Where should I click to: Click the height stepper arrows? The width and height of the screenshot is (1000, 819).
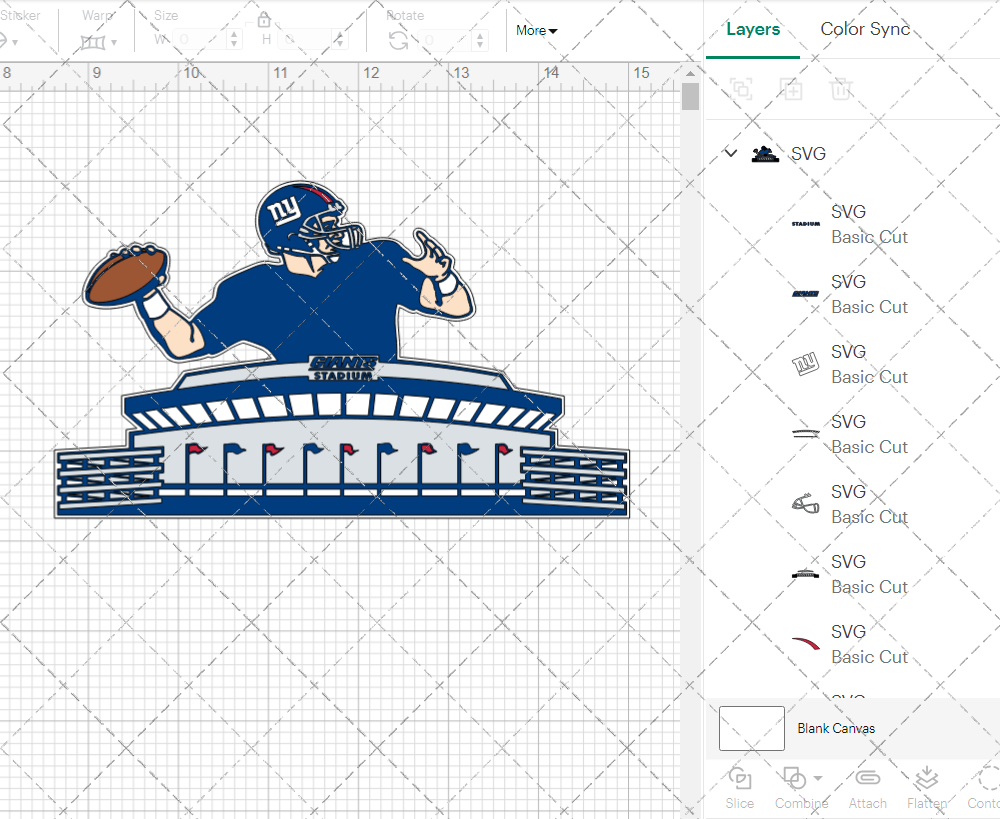(x=340, y=40)
